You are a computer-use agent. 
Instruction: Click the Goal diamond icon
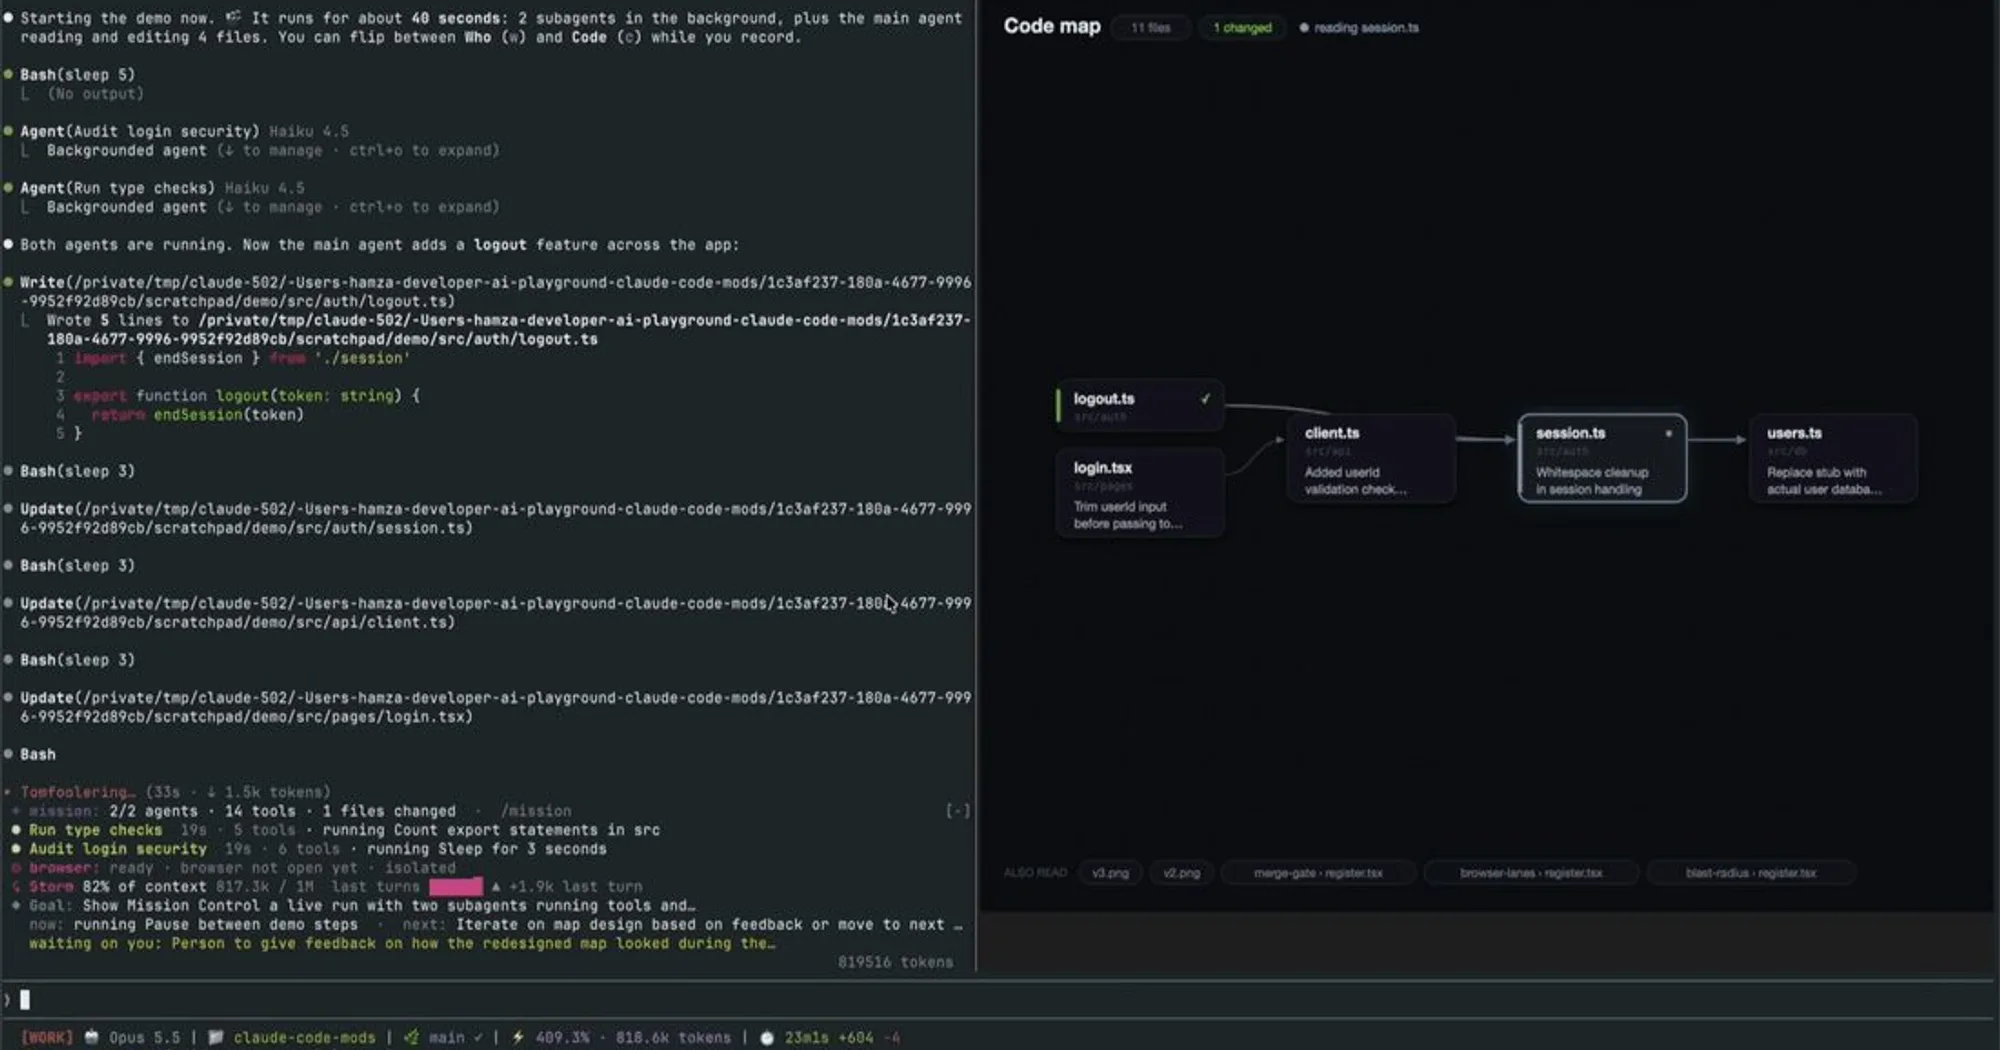click(16, 906)
